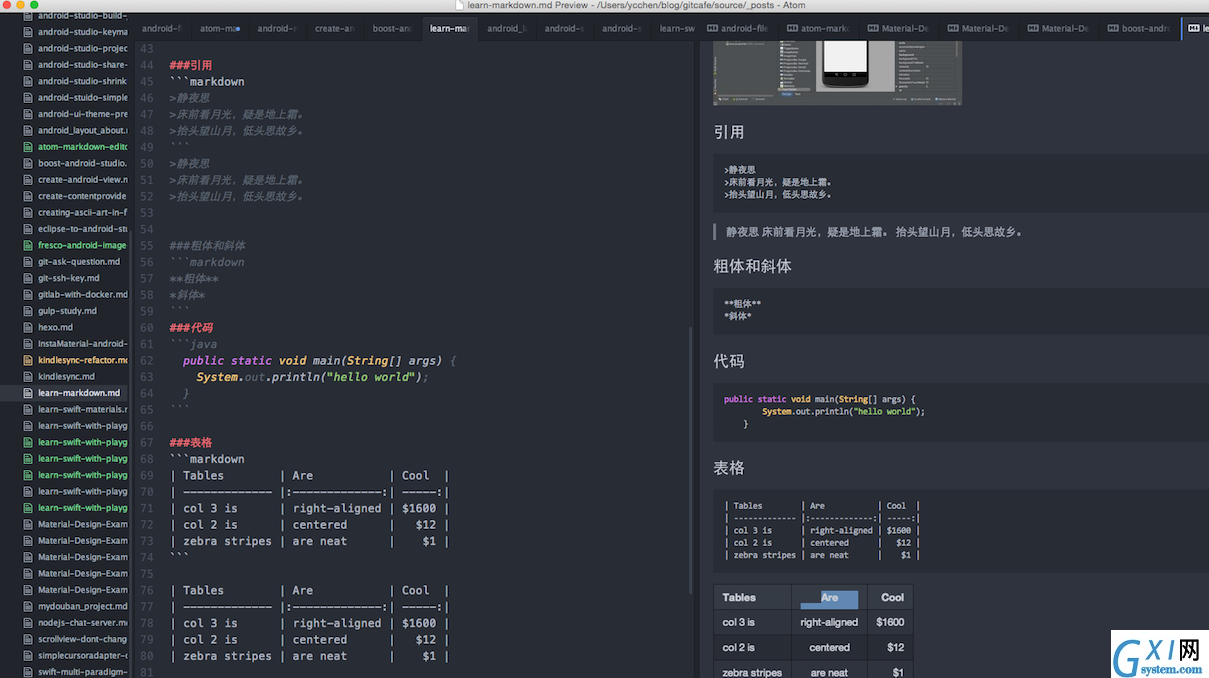Select learn-markdown.md in the file tree
The width and height of the screenshot is (1209, 678).
coord(79,393)
